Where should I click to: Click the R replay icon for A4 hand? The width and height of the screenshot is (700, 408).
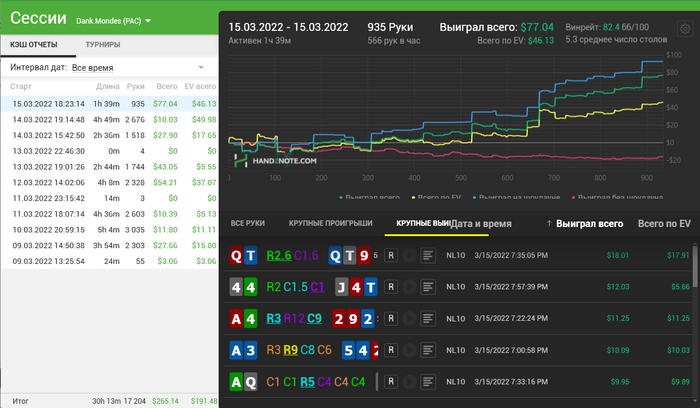point(391,319)
